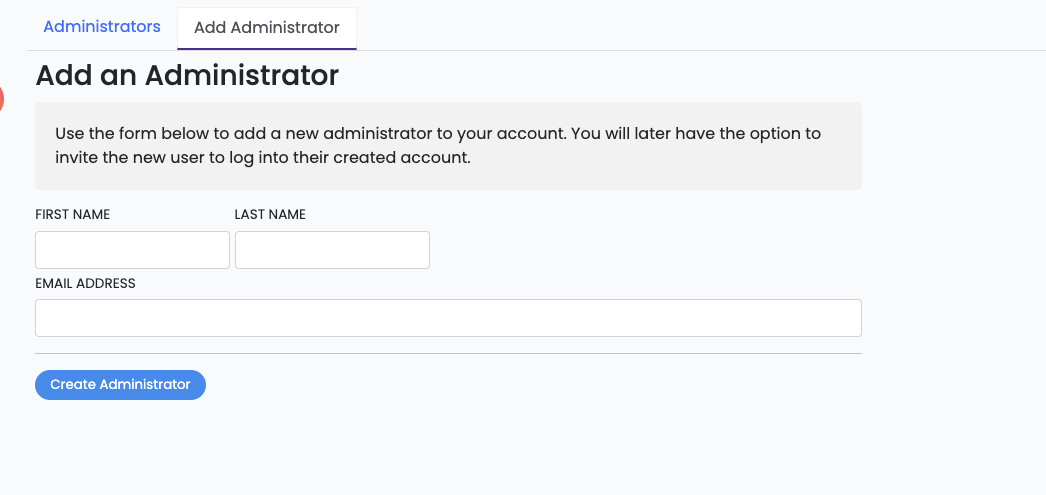Click empty area right of Last Name field
Image resolution: width=1046 pixels, height=495 pixels.
(x=640, y=250)
